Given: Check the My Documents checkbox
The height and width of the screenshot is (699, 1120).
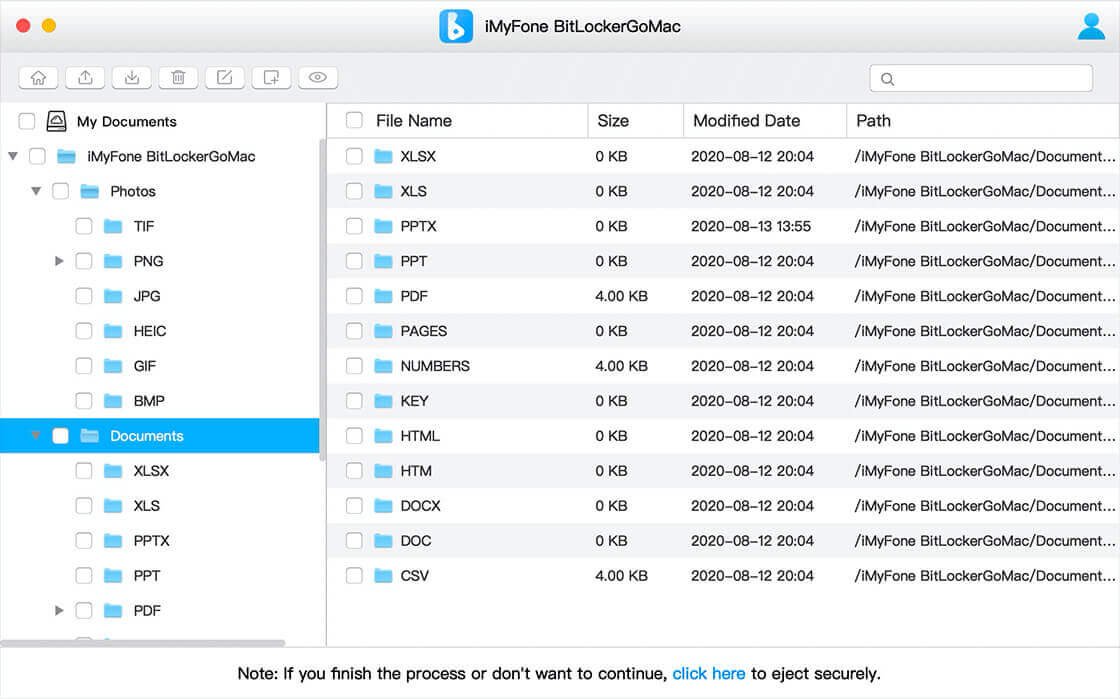Looking at the screenshot, I should [x=26, y=121].
